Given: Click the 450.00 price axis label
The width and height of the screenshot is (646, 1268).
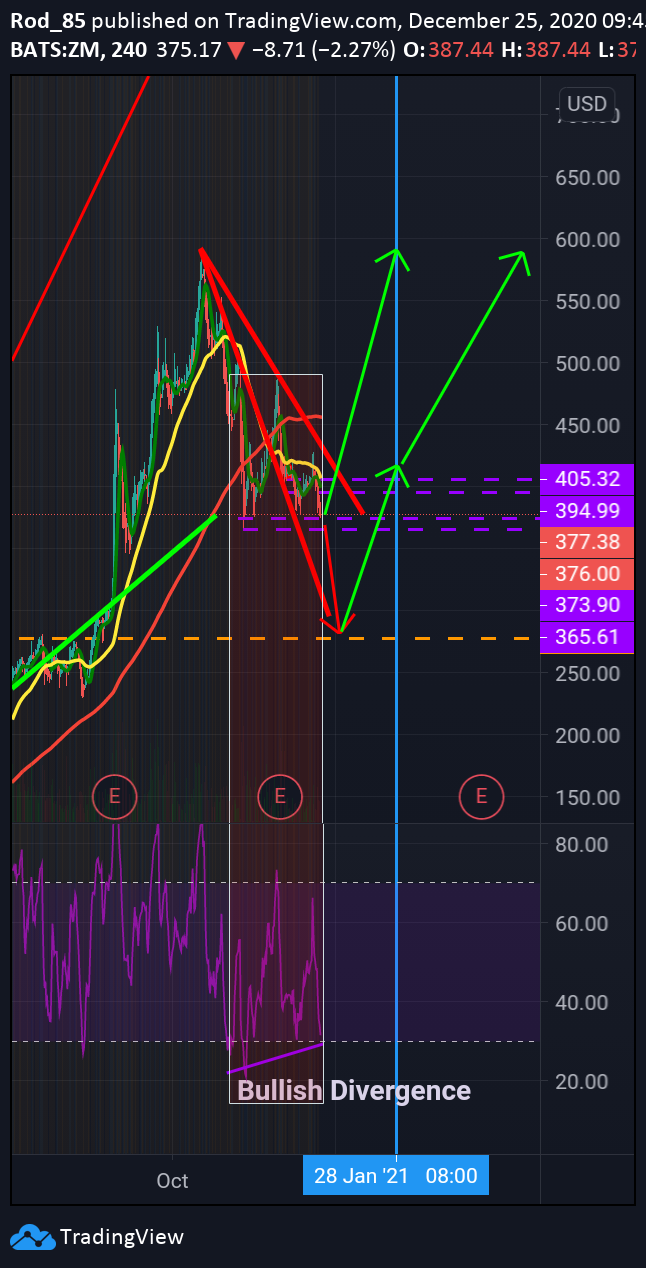Looking at the screenshot, I should click(x=587, y=426).
